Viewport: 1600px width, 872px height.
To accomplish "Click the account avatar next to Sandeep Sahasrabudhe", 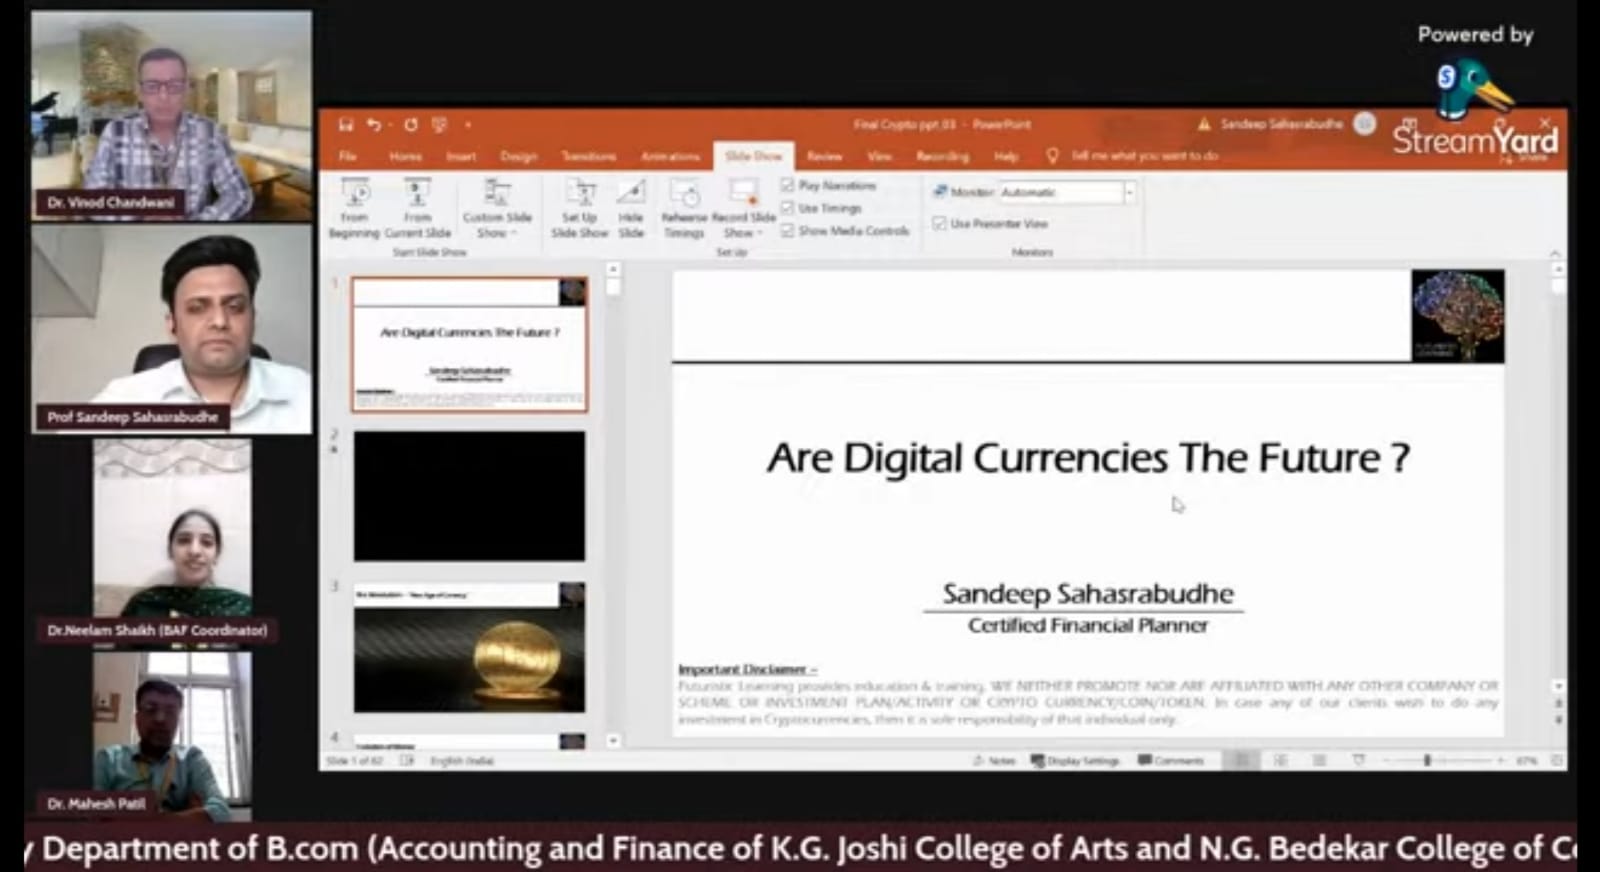I will [1364, 124].
